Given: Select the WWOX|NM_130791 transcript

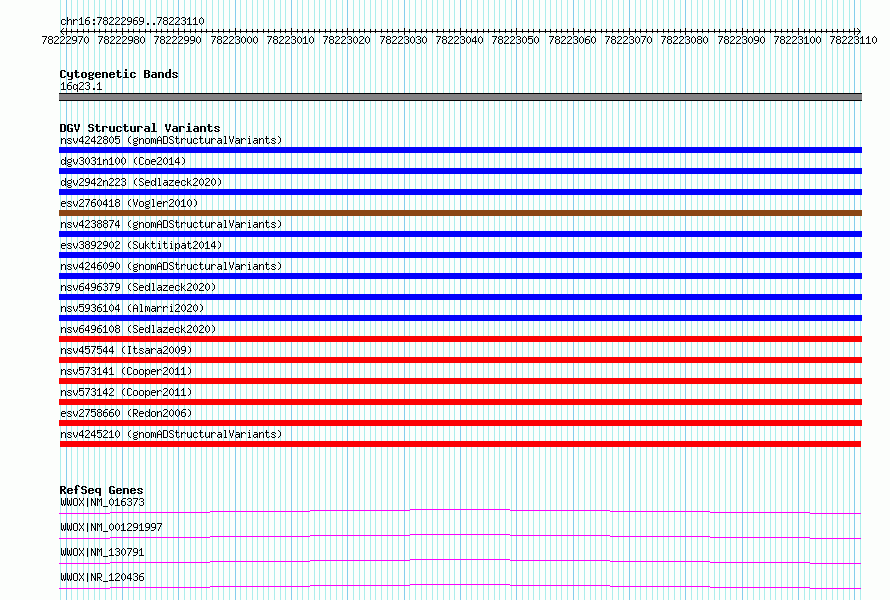Looking at the screenshot, I should pos(102,552).
